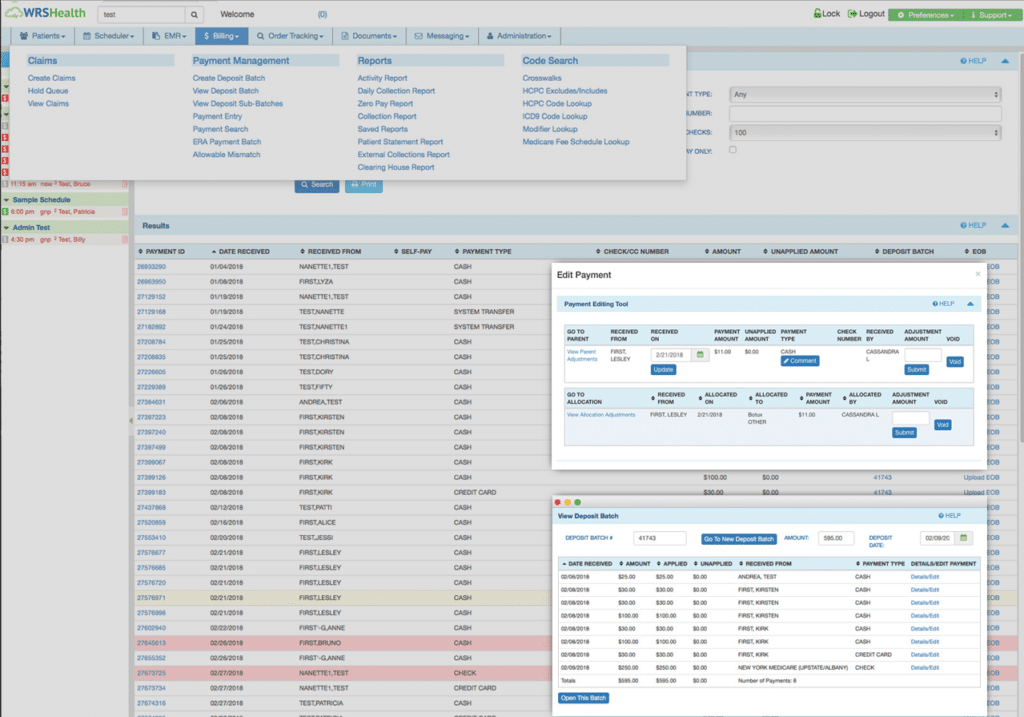The image size is (1024, 717).
Task: Click red close dot of Deposit Batch window
Action: point(558,502)
